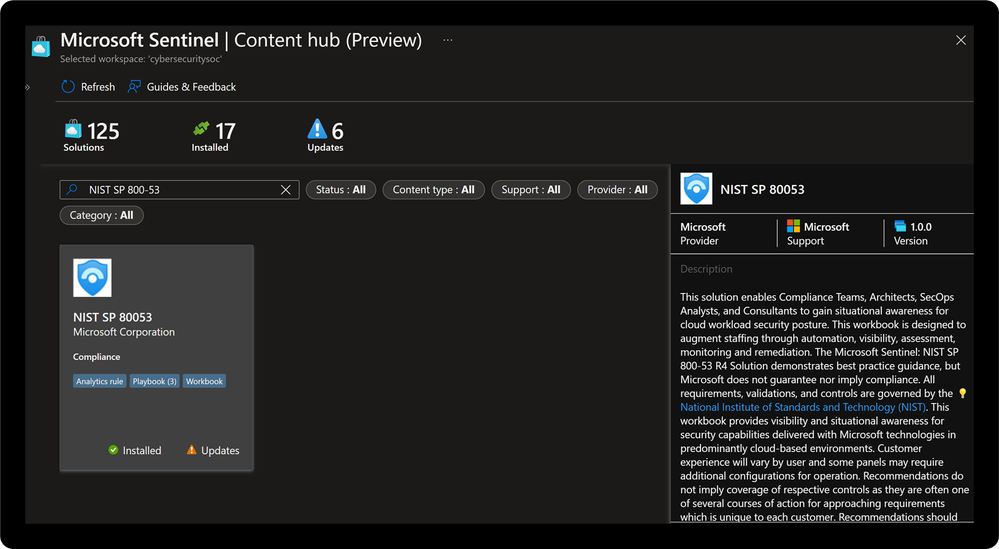Click the Microsoft Sentinel bag icon in header
The height and width of the screenshot is (549, 999).
pyautogui.click(x=41, y=46)
